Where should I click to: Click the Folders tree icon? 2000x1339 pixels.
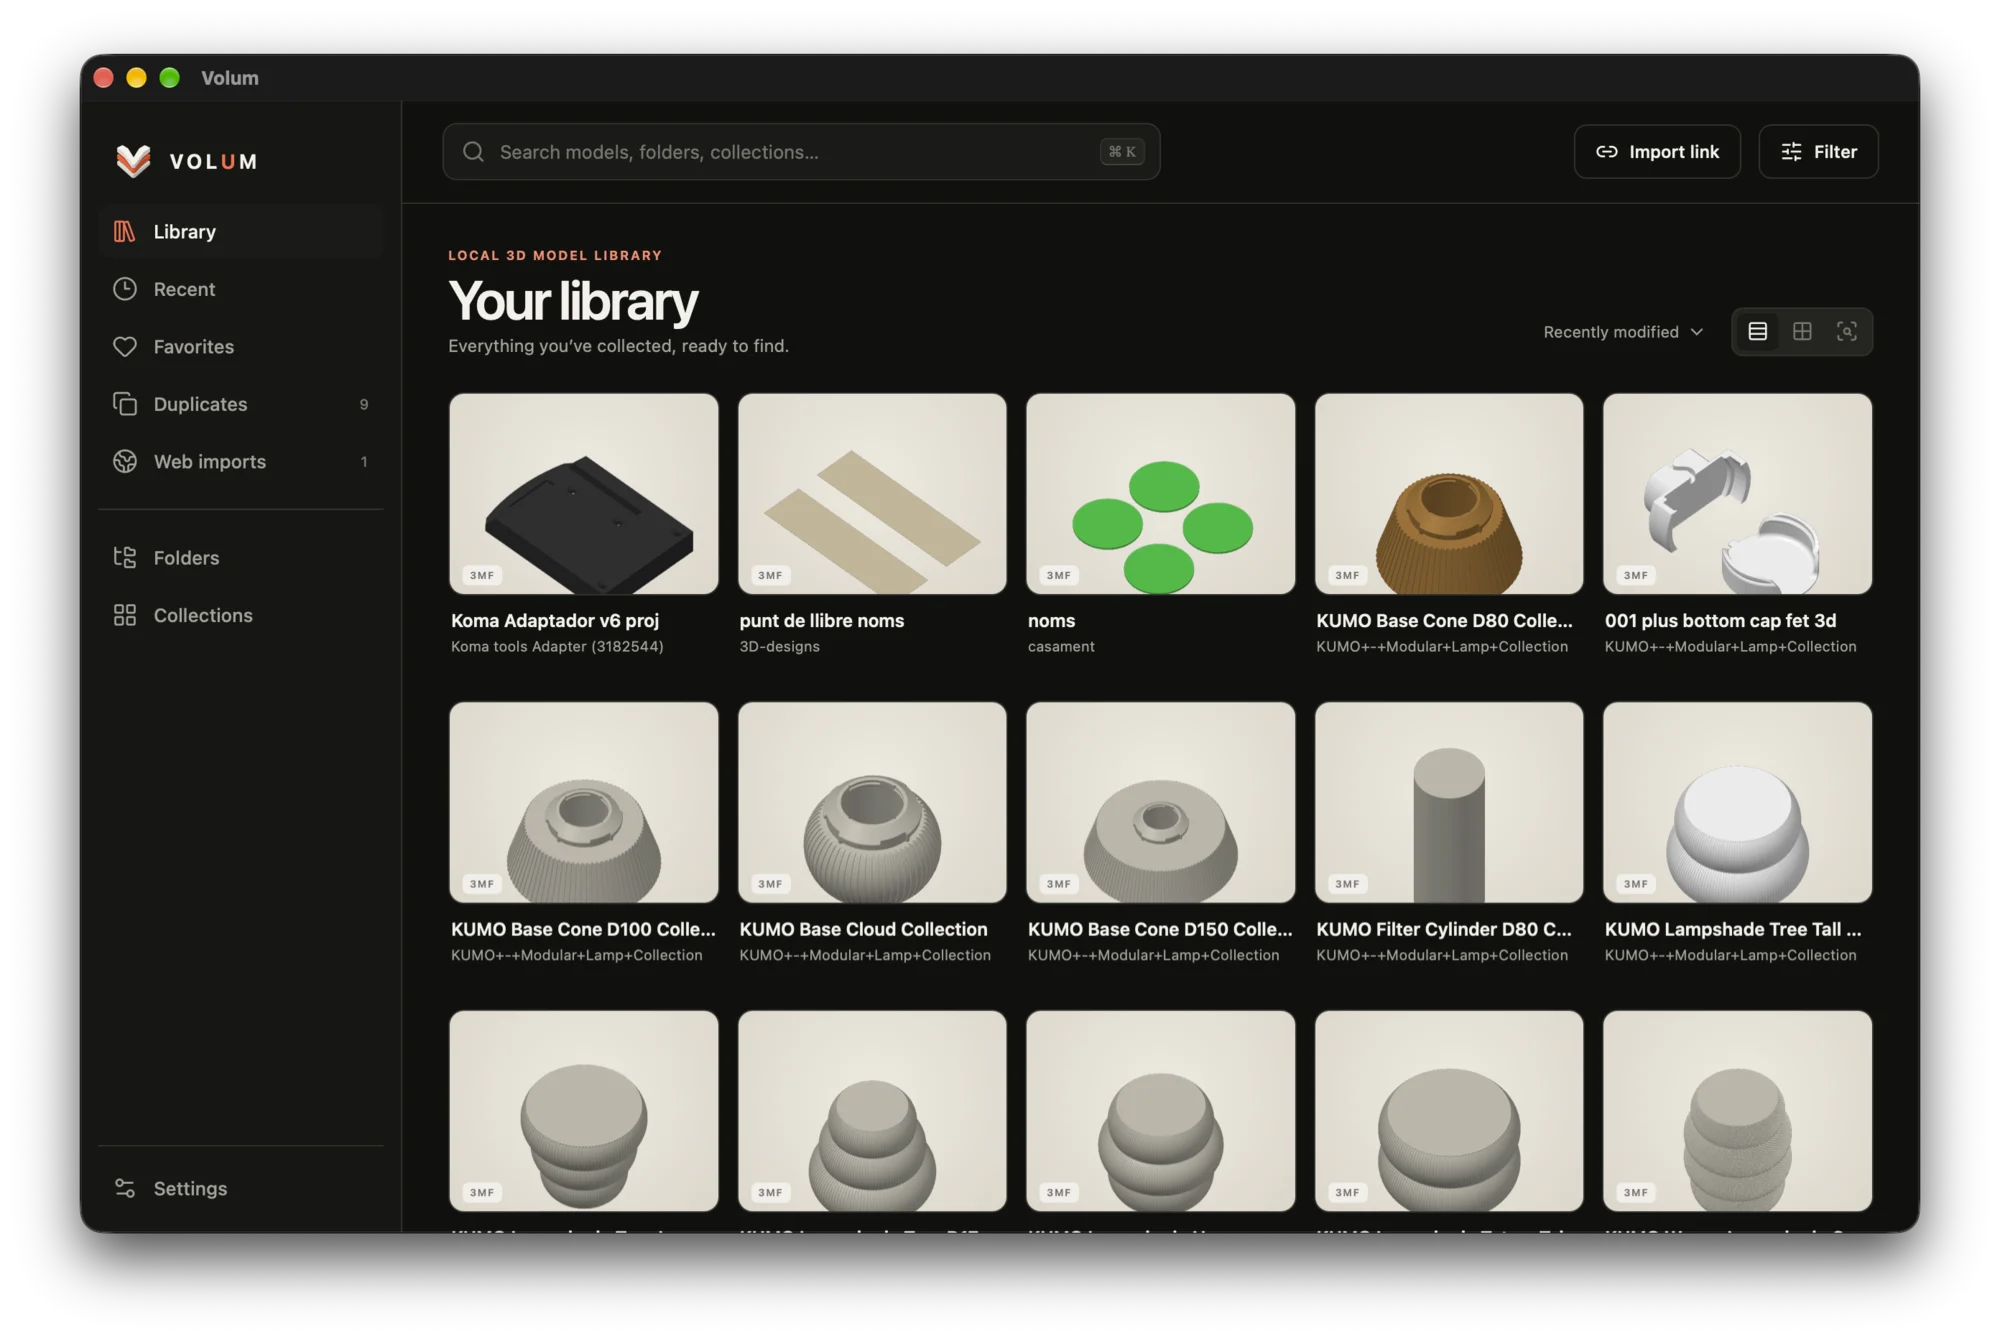tap(125, 557)
